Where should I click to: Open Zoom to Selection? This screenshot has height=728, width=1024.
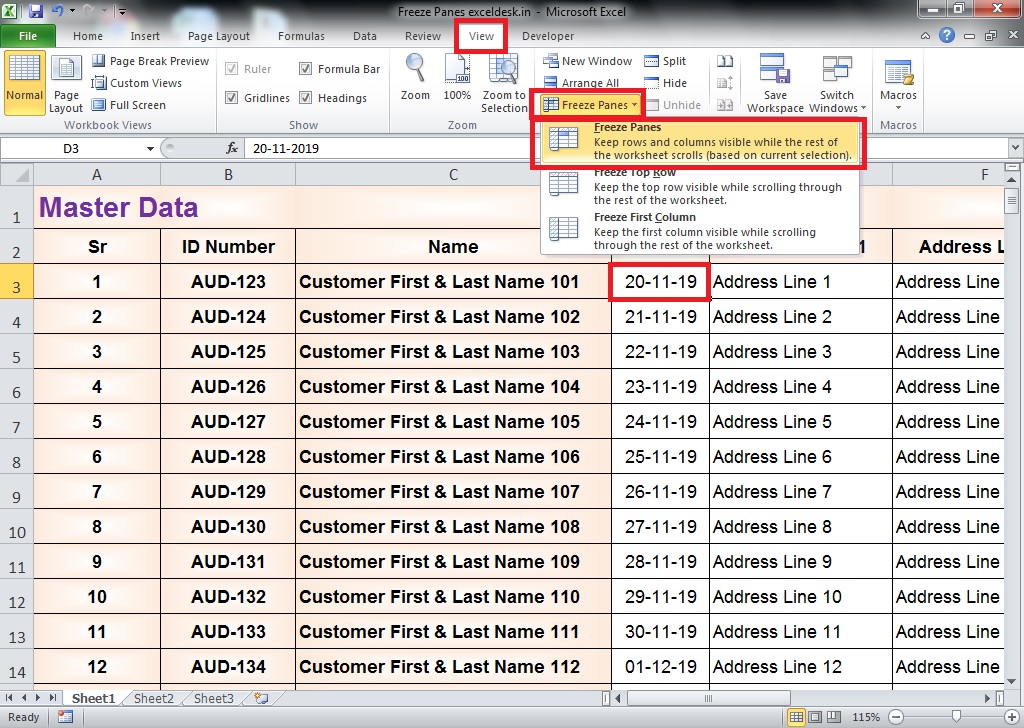pos(503,80)
